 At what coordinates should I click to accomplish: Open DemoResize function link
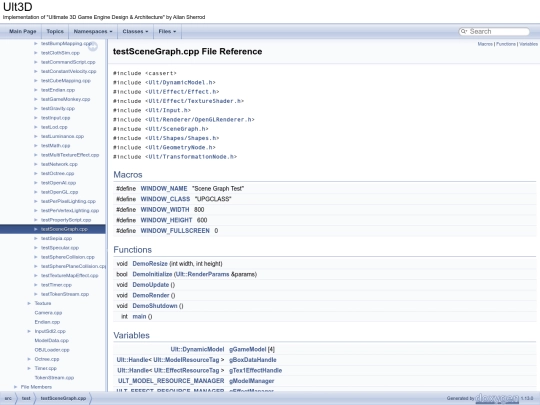click(x=150, y=264)
